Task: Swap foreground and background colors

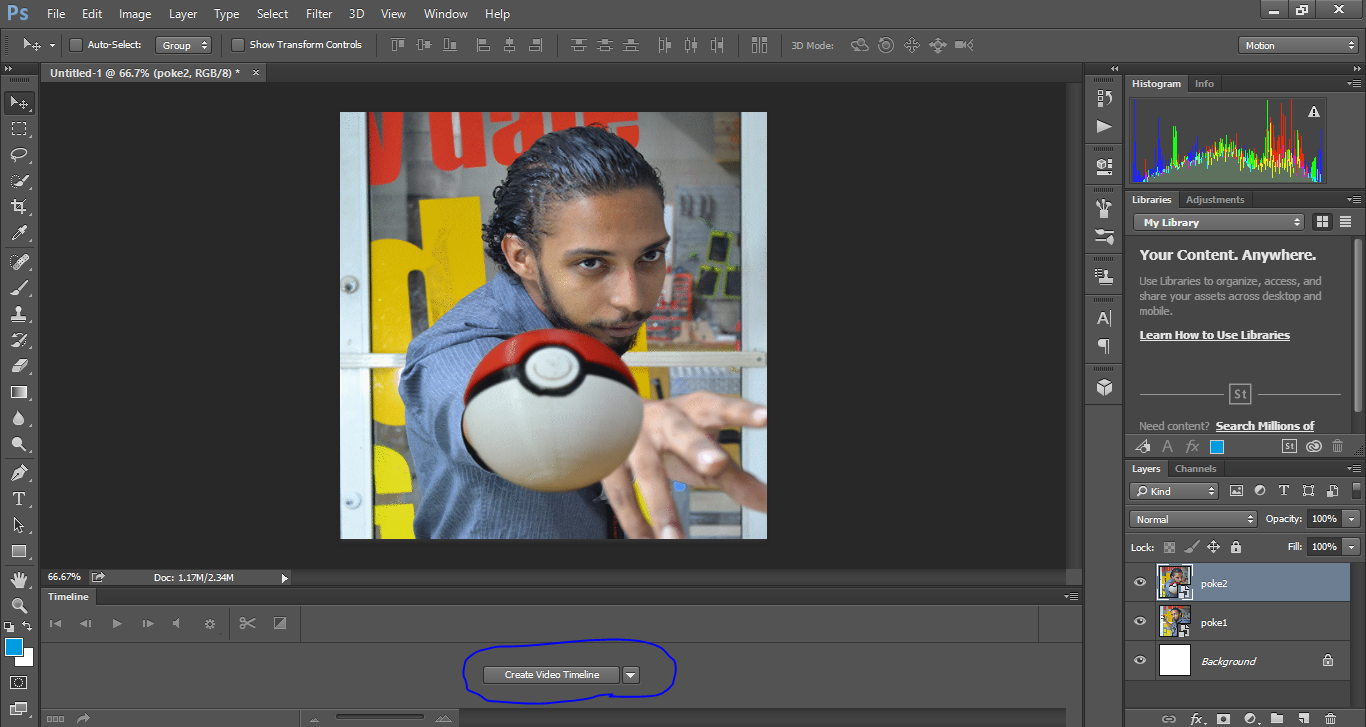Action: point(28,626)
